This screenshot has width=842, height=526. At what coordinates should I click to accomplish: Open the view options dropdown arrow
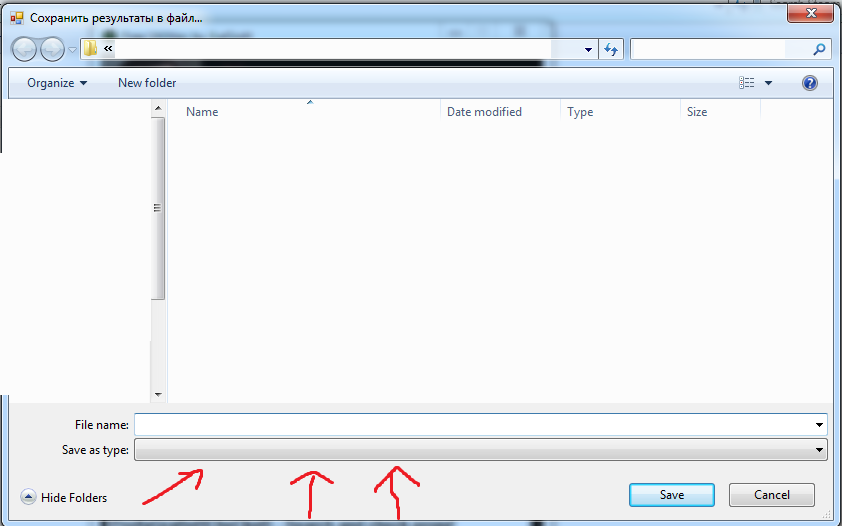click(x=768, y=83)
